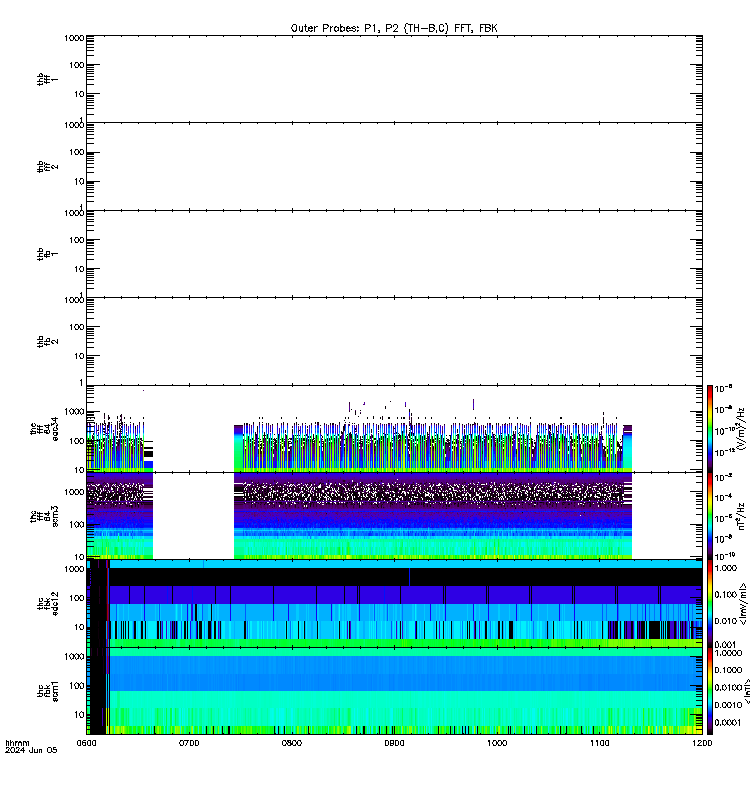The image size is (750, 800).
Task: Click the 0600 time axis tick label
Action: click(x=86, y=743)
